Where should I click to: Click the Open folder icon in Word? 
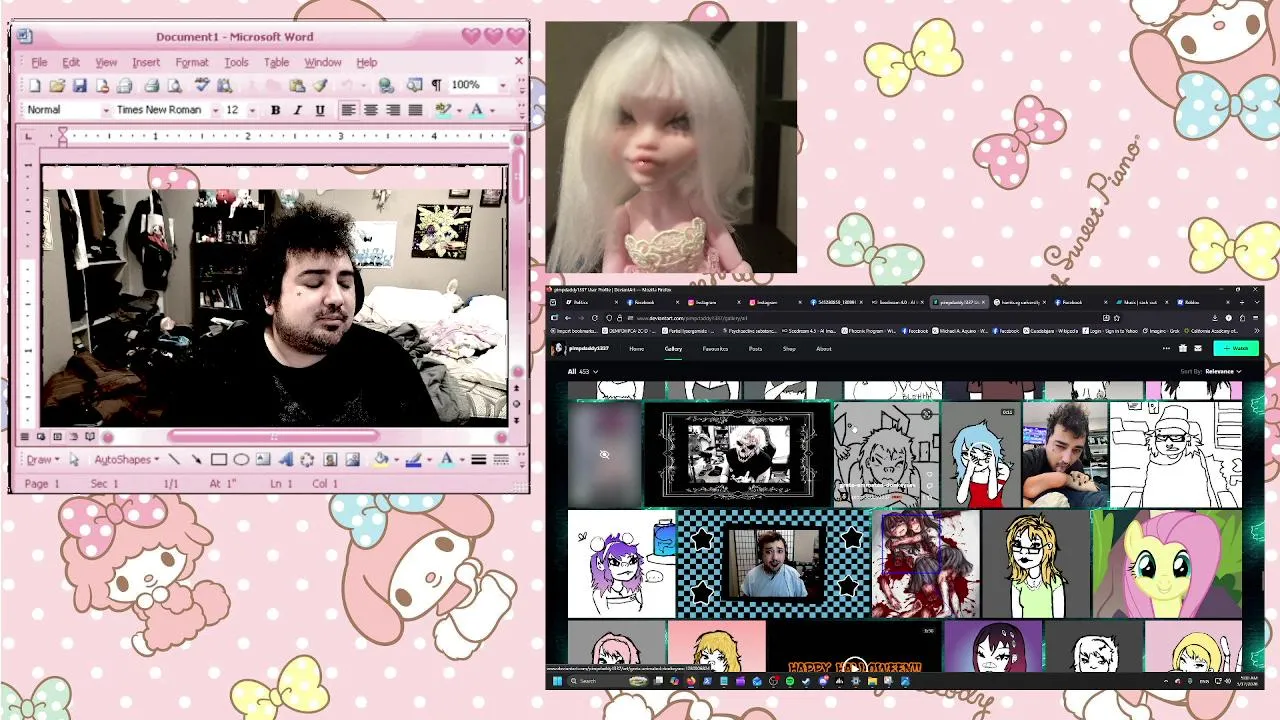(x=57, y=86)
